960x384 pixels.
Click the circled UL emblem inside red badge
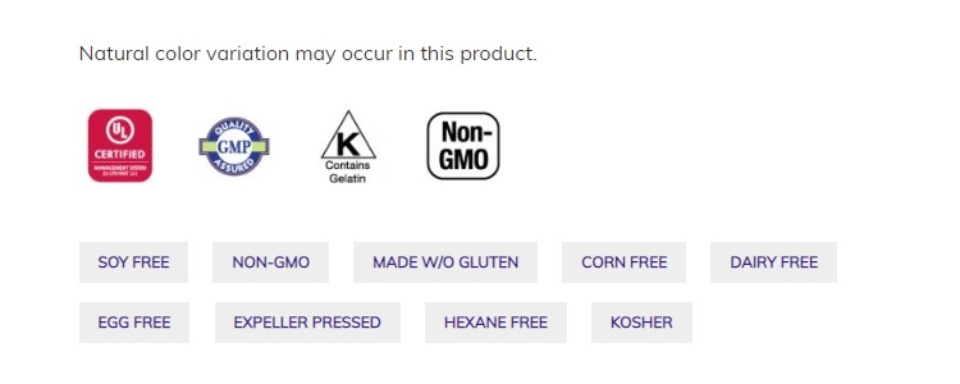tap(120, 130)
